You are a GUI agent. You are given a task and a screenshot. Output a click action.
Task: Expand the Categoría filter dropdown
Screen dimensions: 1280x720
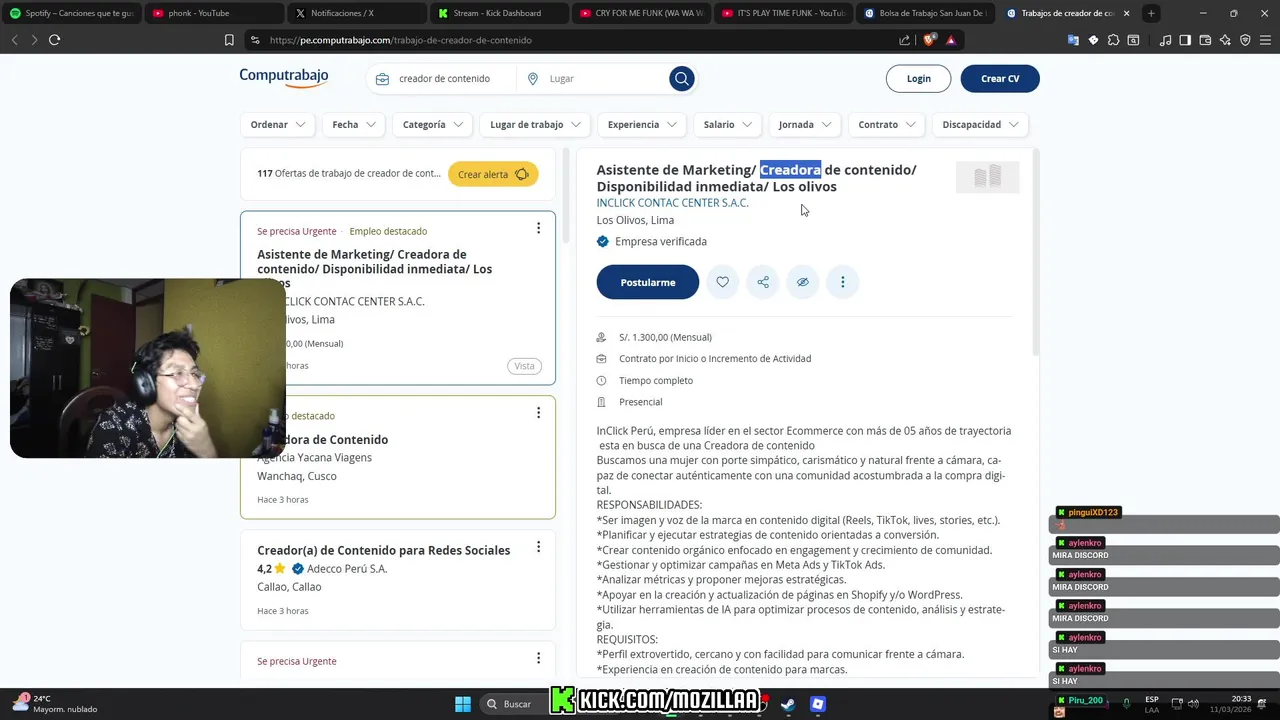(433, 124)
